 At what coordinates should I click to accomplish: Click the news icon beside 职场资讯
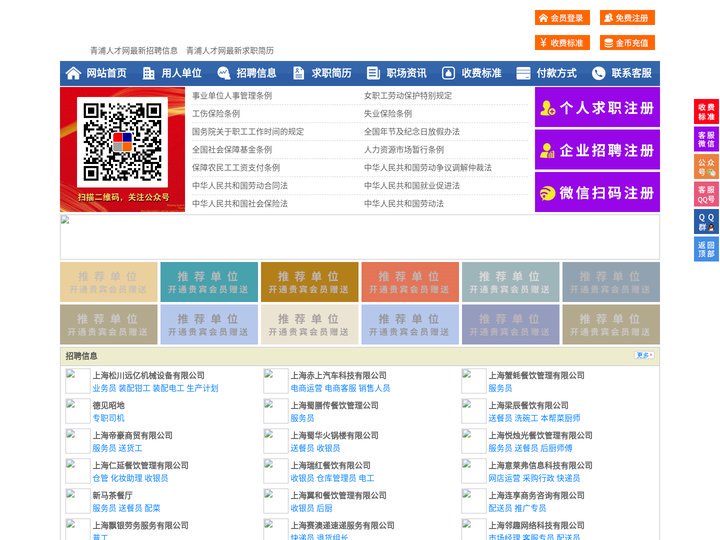coord(373,73)
